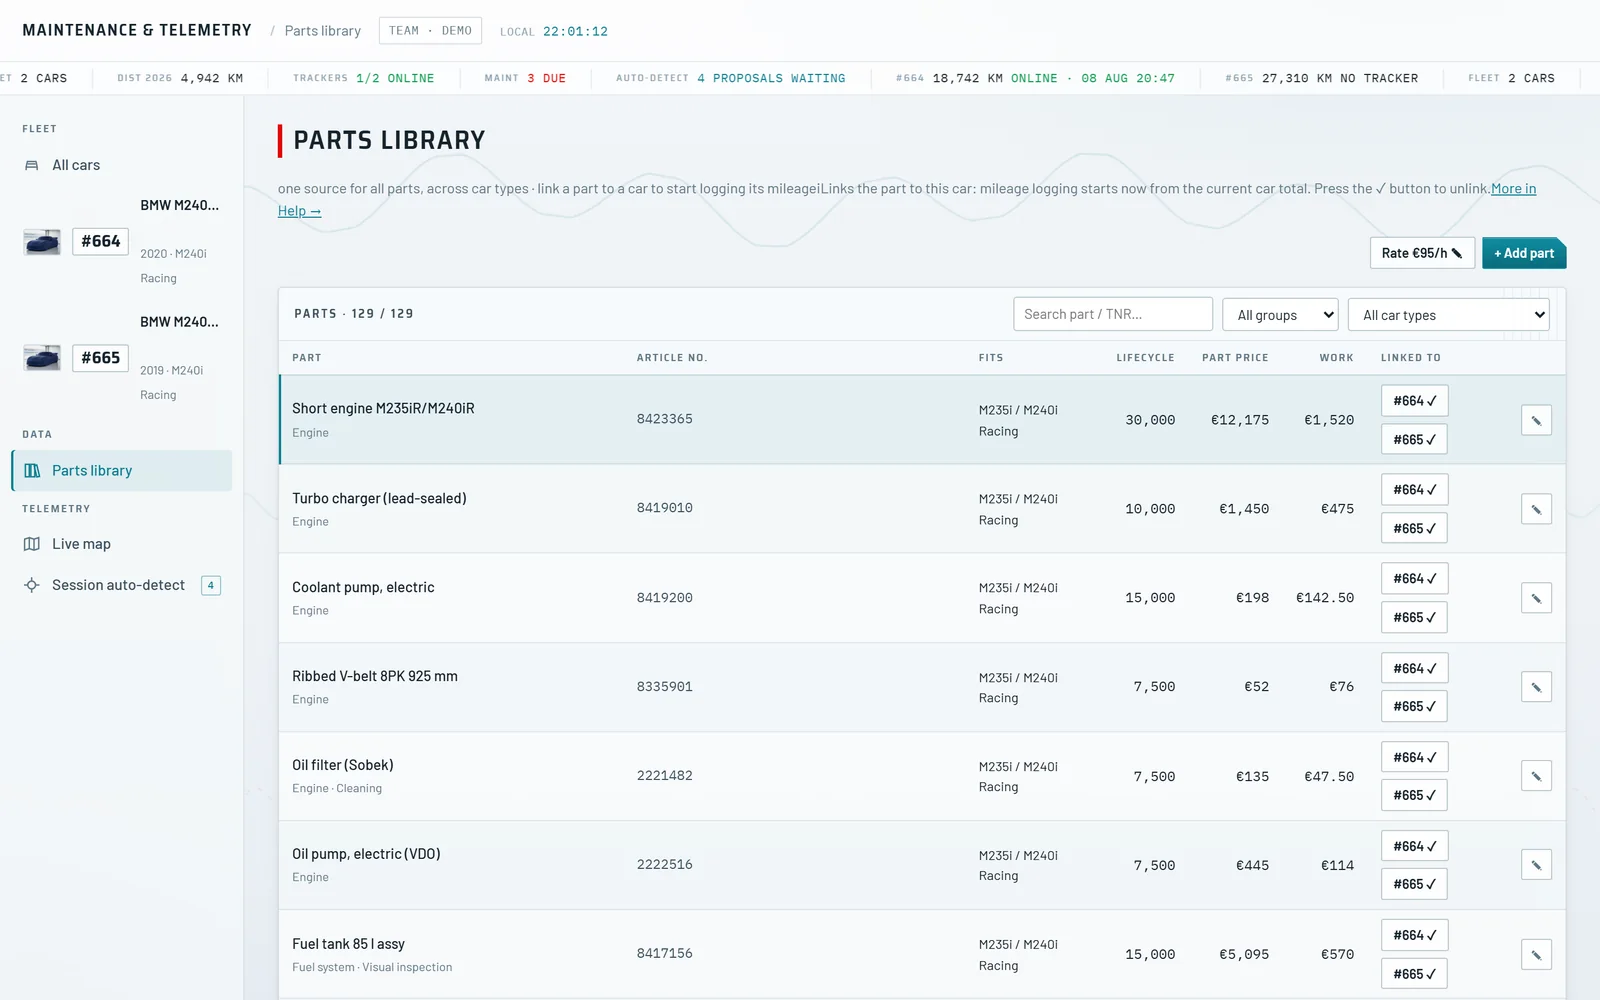Focus the Search part / TNR field

(1112, 314)
